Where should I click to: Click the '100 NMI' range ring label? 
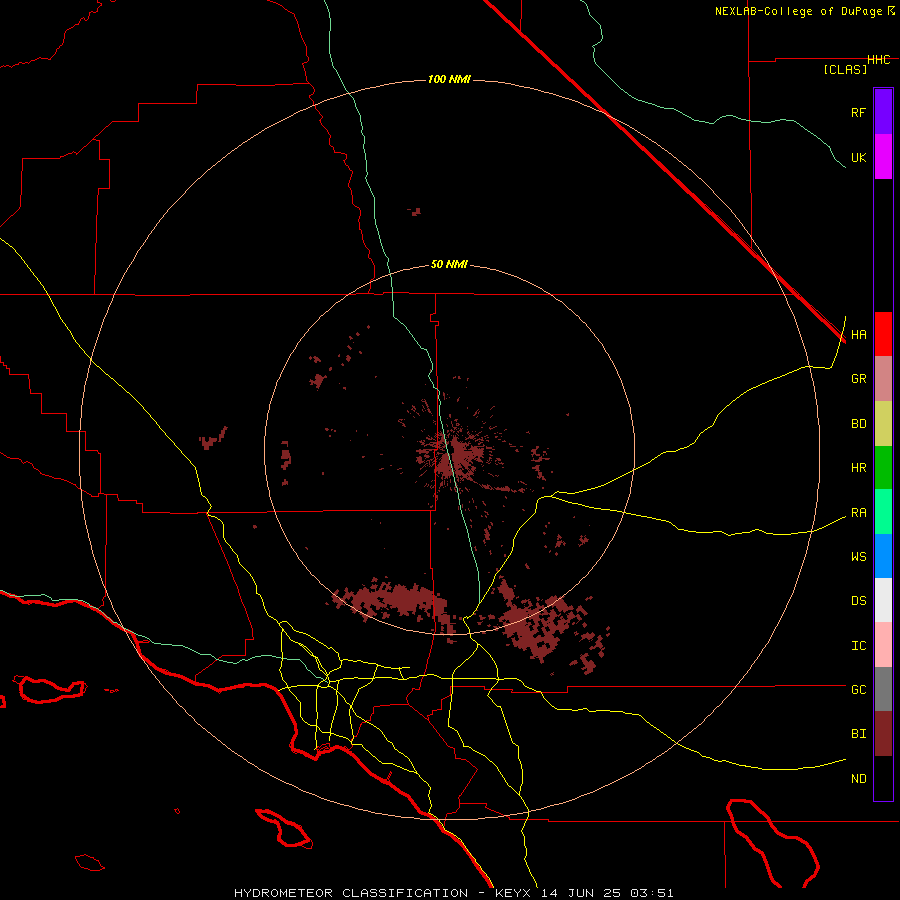point(449,79)
